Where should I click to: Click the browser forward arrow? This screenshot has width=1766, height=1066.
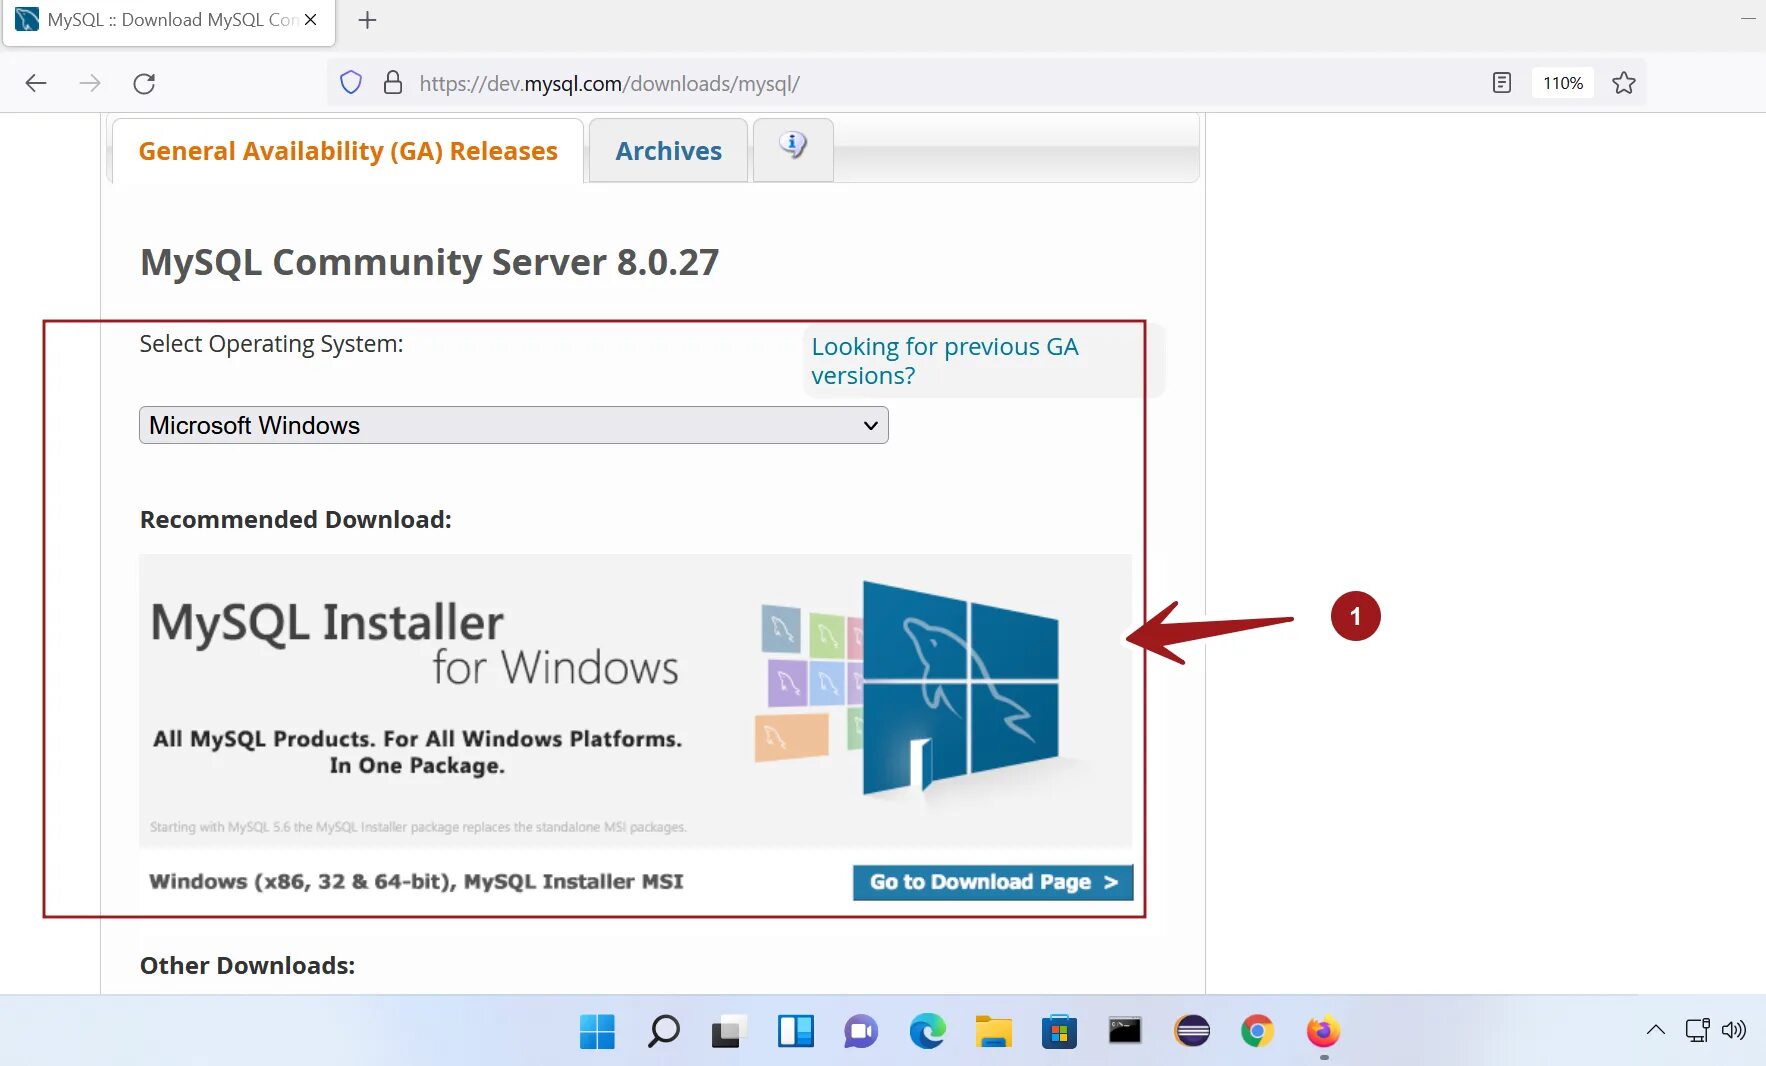(90, 83)
